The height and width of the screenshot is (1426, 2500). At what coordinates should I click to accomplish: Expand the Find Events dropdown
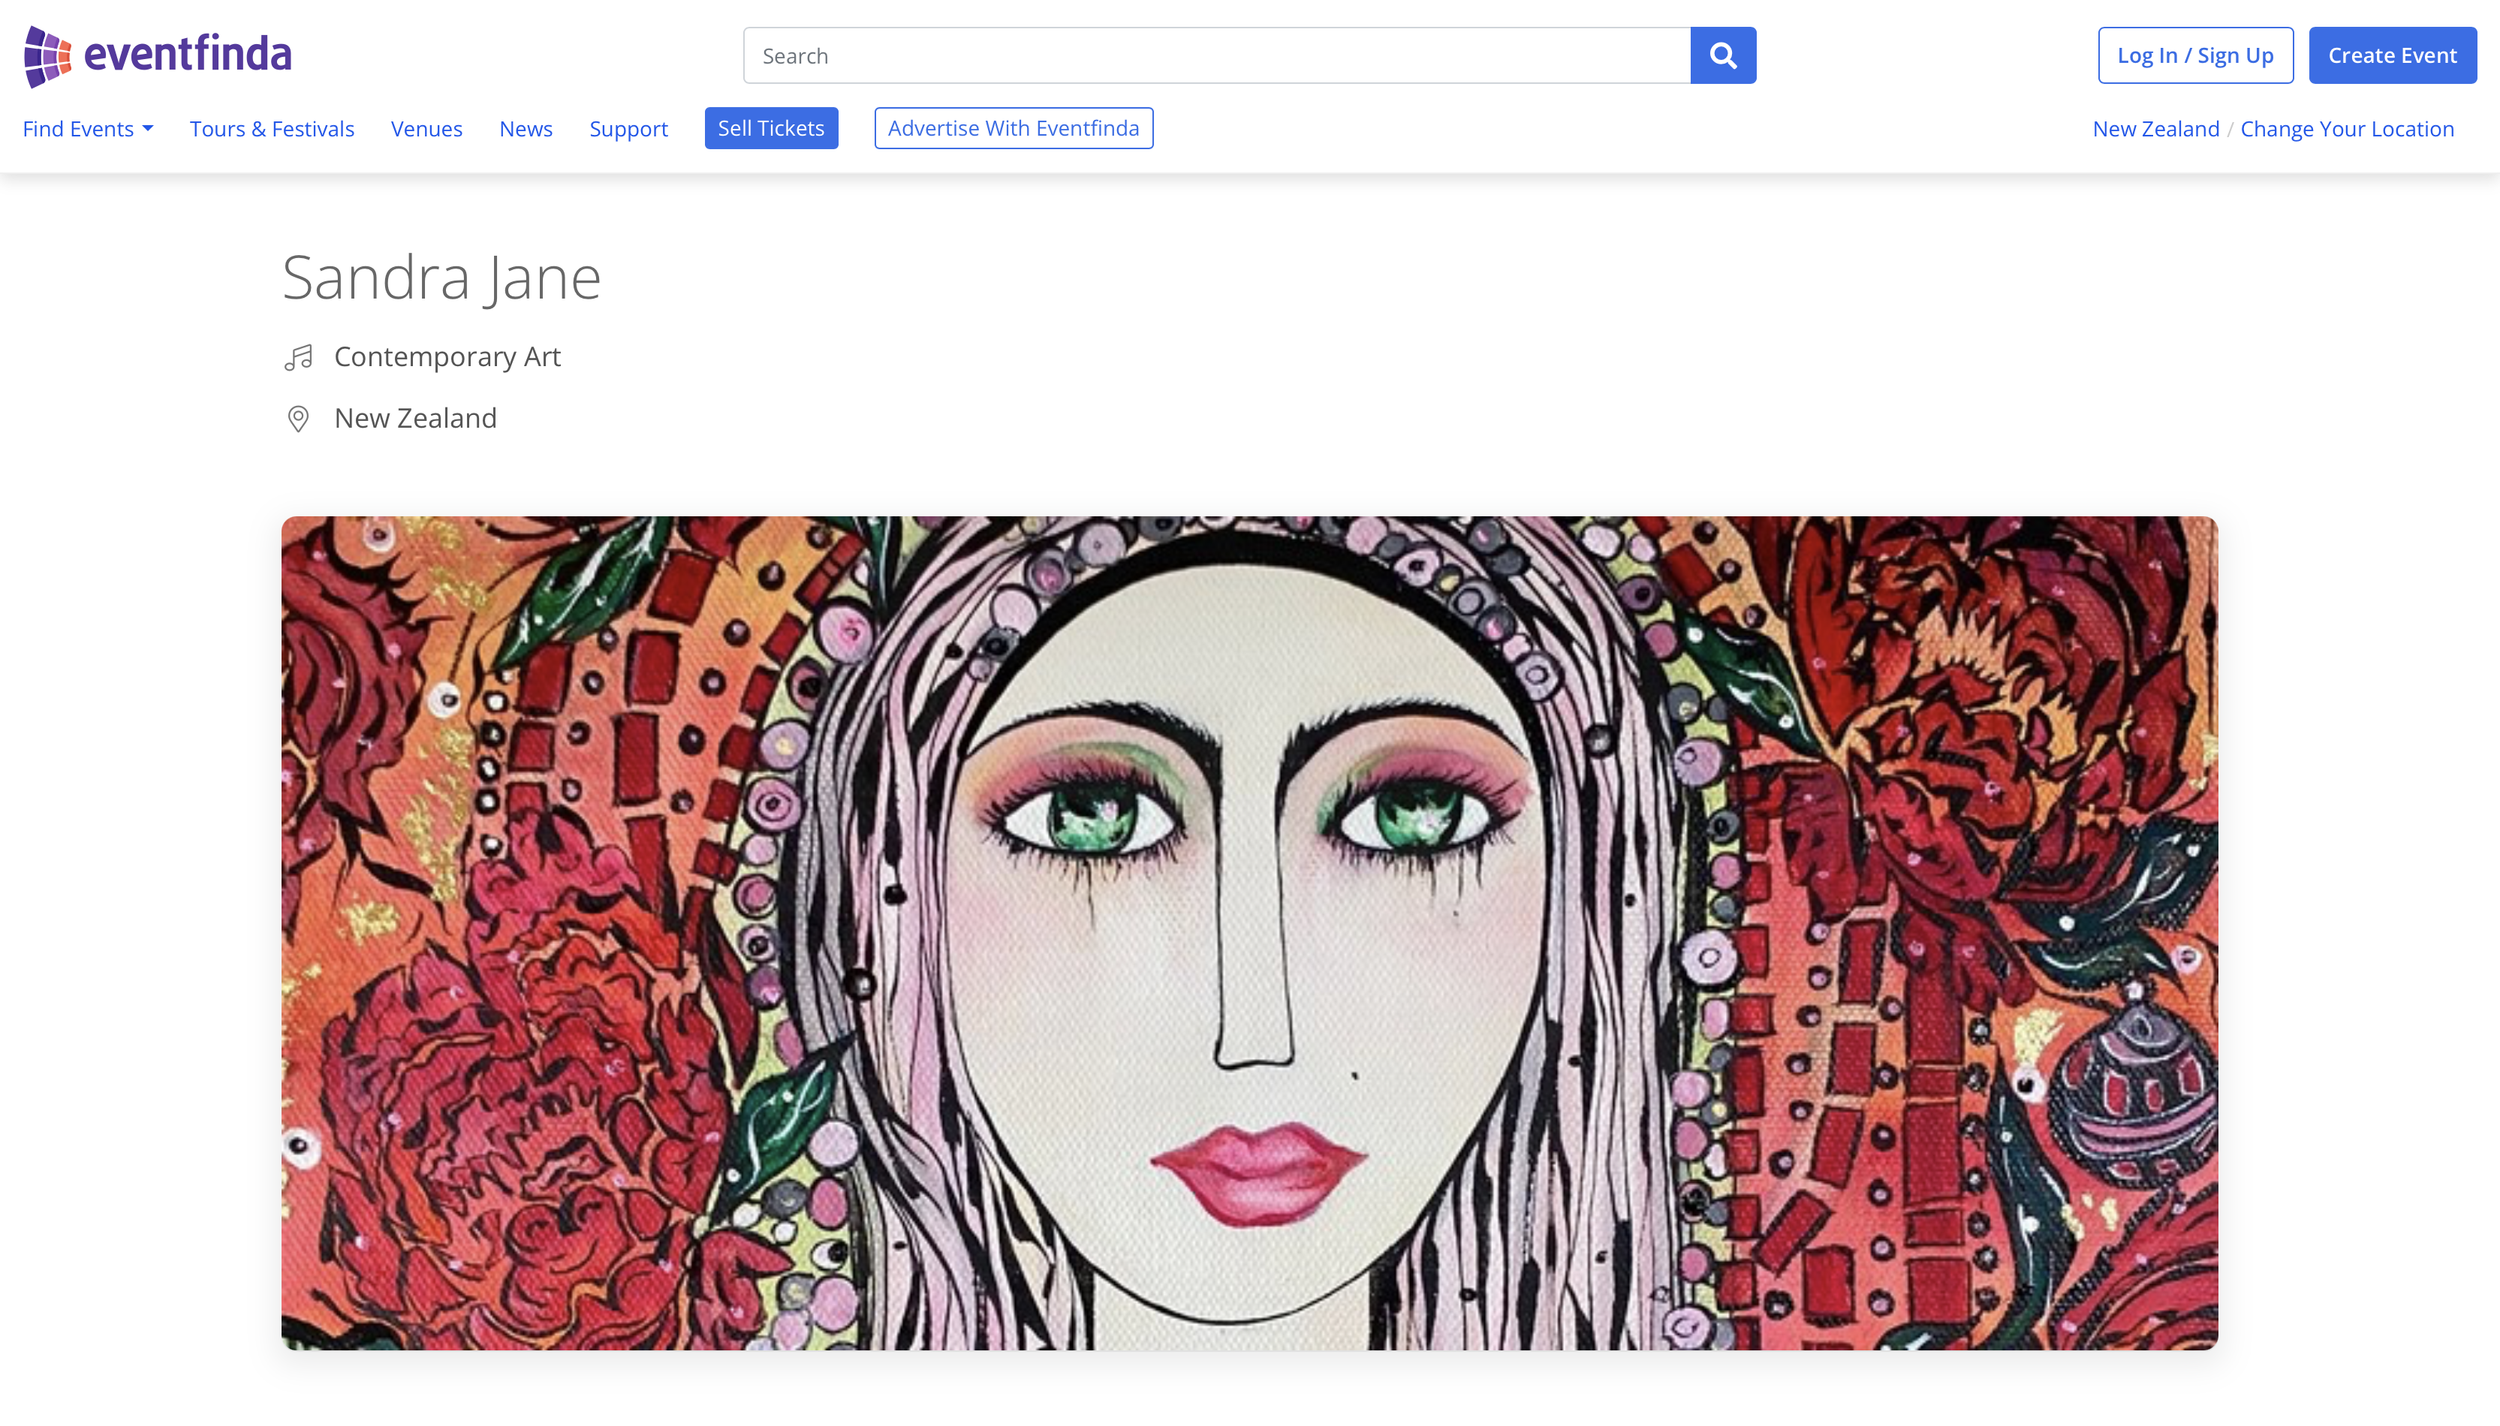(x=88, y=129)
